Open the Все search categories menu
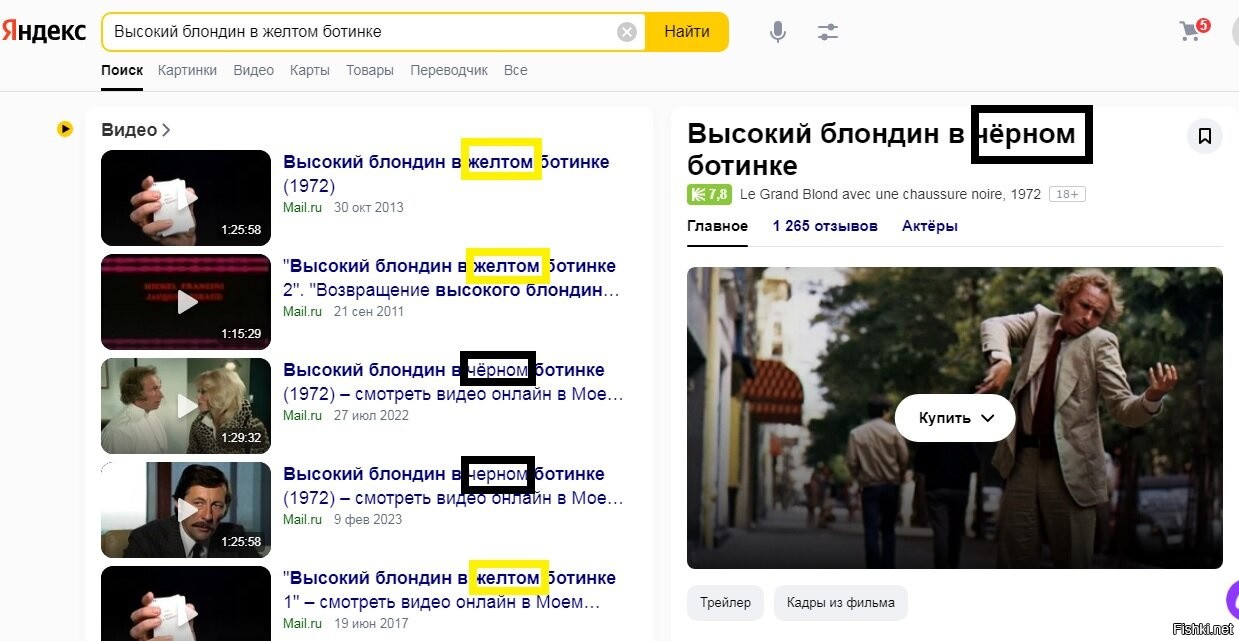1239x641 pixels. [x=515, y=70]
